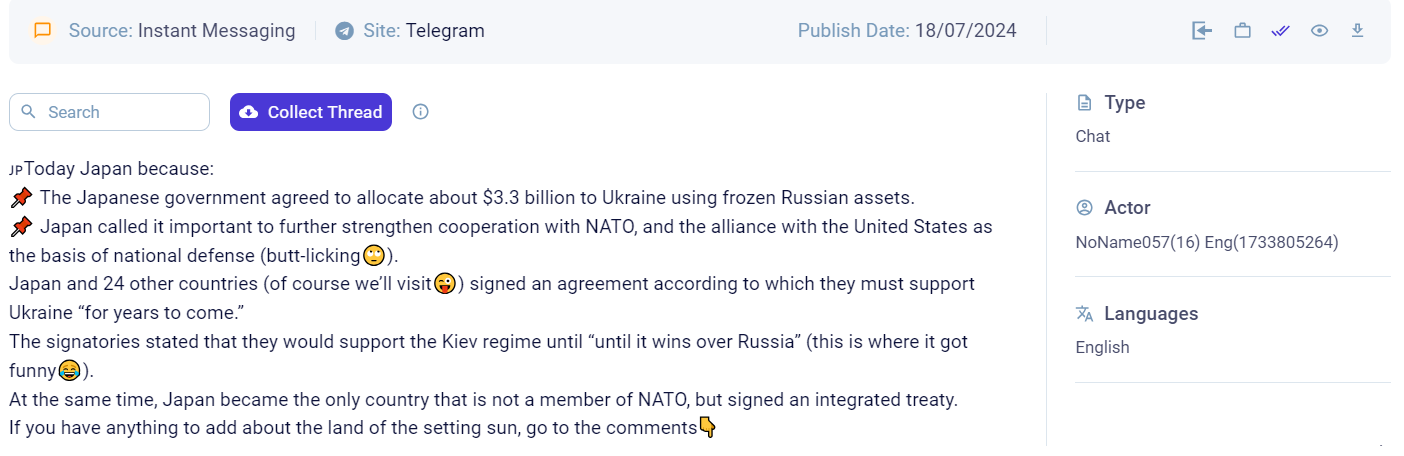Focus the Search input field
The width and height of the screenshot is (1404, 456).
[x=110, y=112]
